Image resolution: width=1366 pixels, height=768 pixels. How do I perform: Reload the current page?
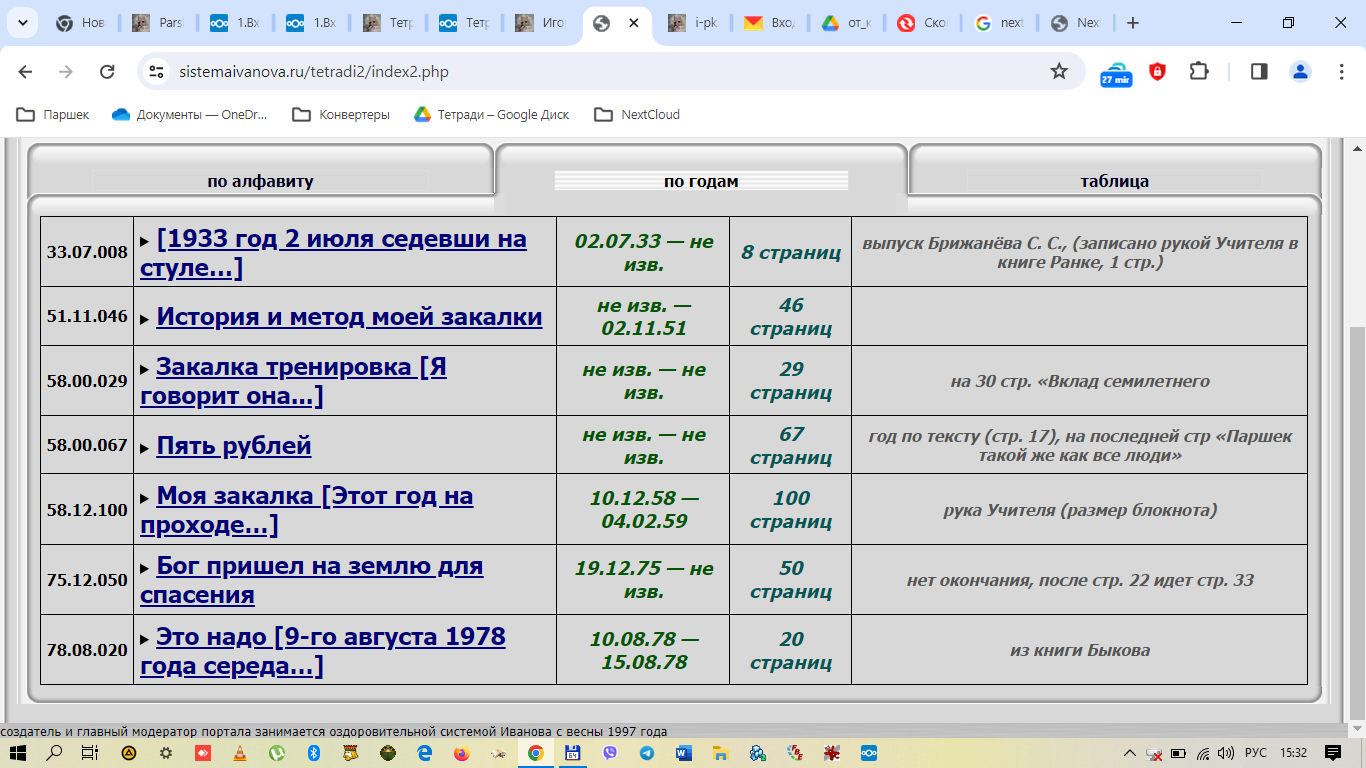[x=107, y=71]
